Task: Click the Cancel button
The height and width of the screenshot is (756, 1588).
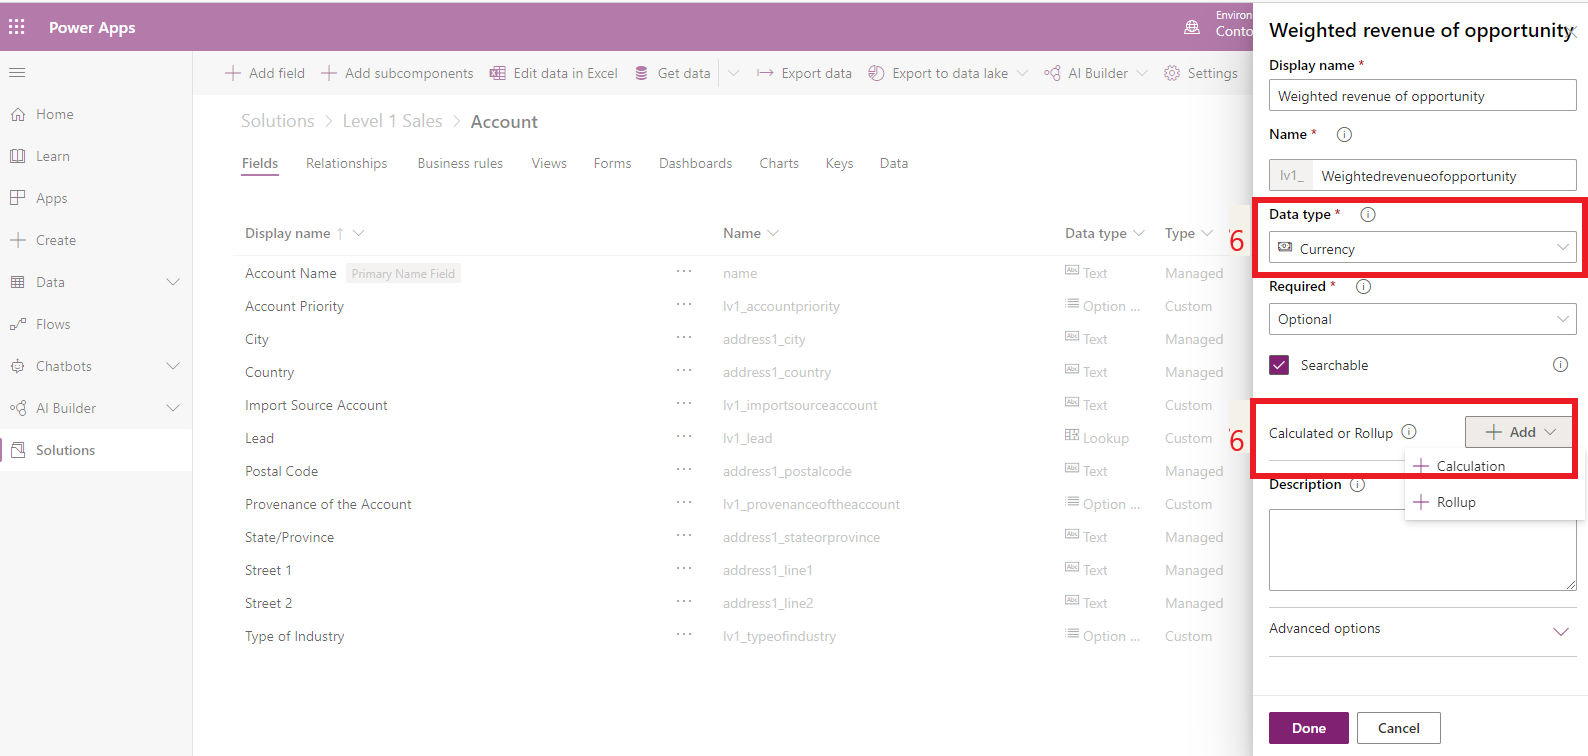Action: tap(1398, 728)
